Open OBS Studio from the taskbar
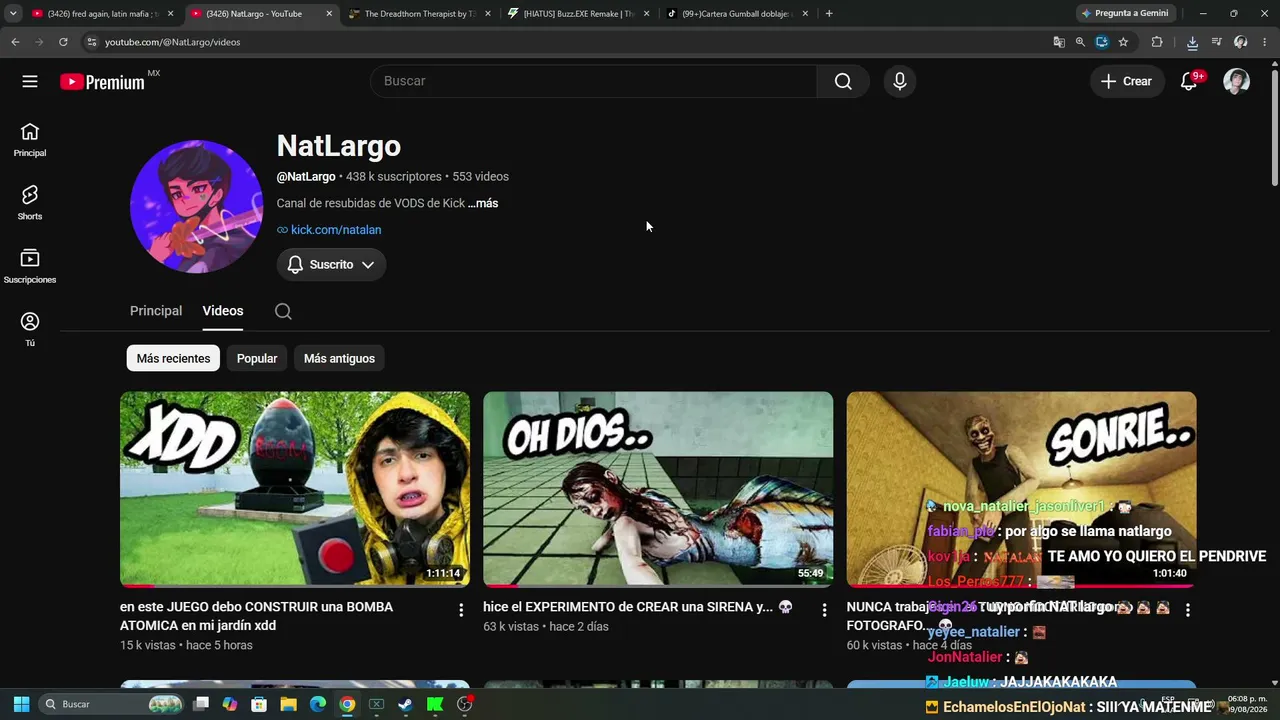The height and width of the screenshot is (720, 1280). 464,704
